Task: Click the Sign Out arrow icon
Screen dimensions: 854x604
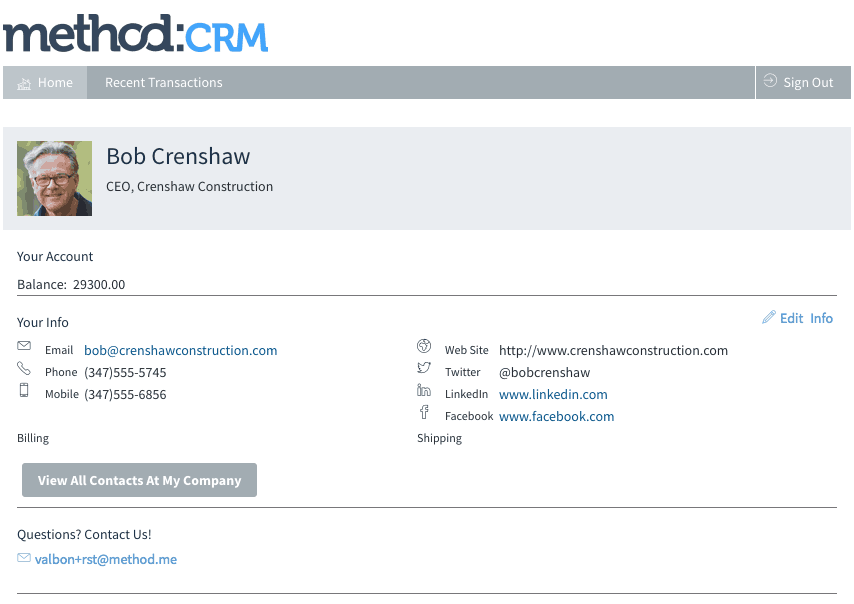Action: (770, 81)
